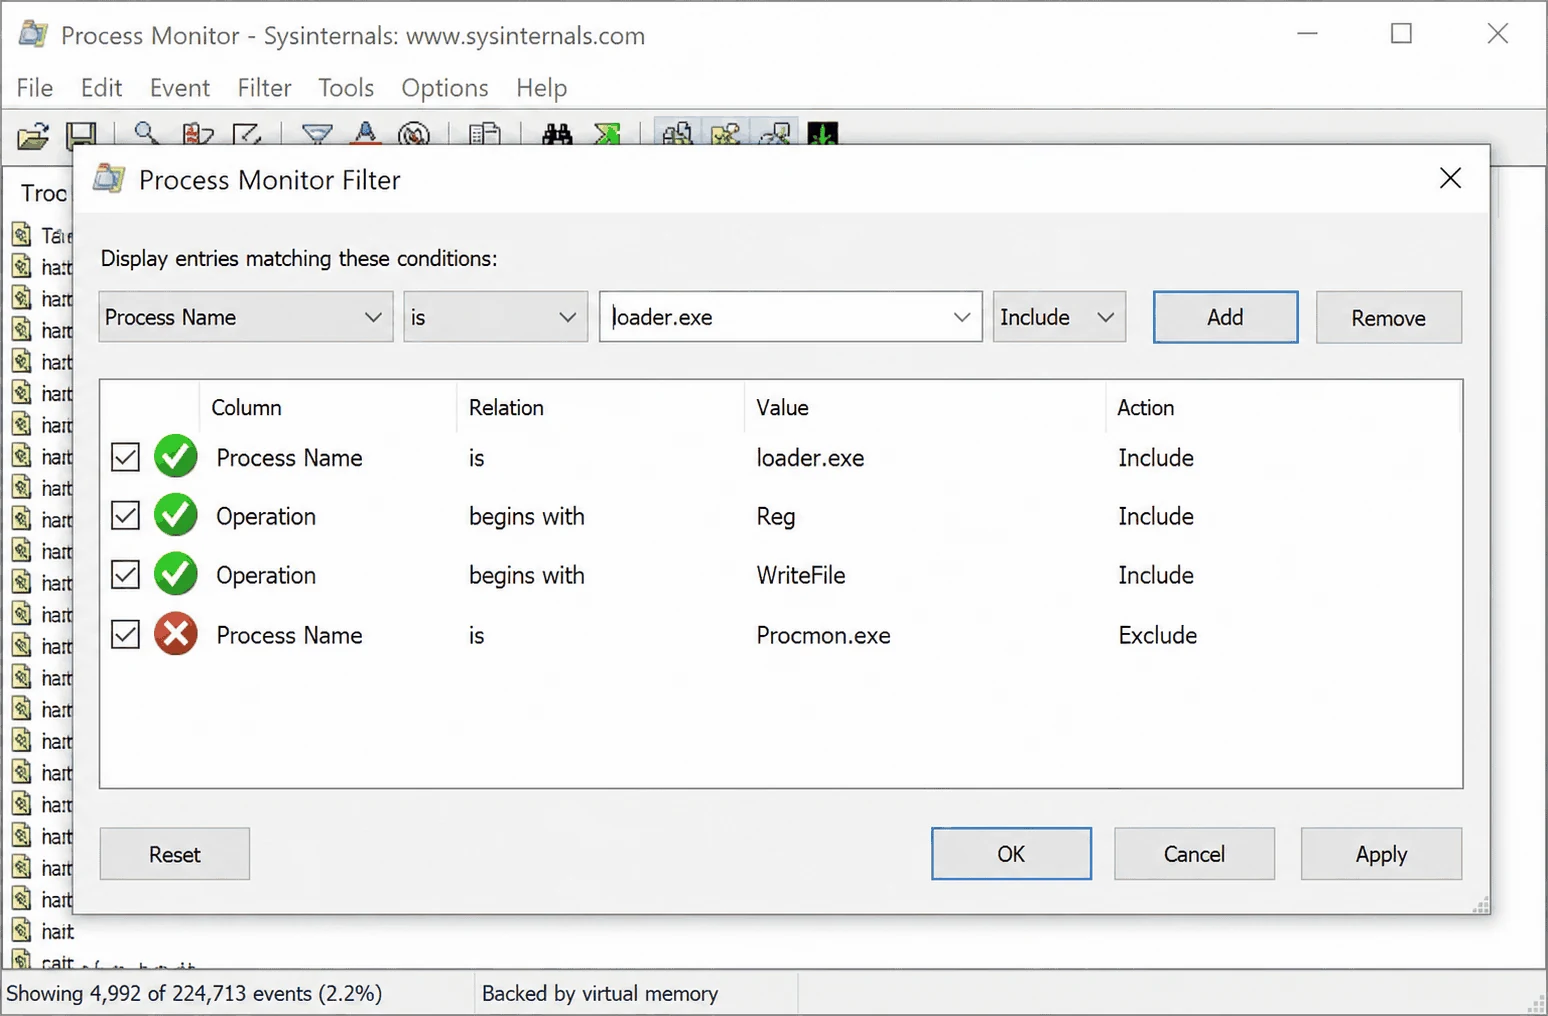
Task: Open the Options menu
Action: pos(445,88)
